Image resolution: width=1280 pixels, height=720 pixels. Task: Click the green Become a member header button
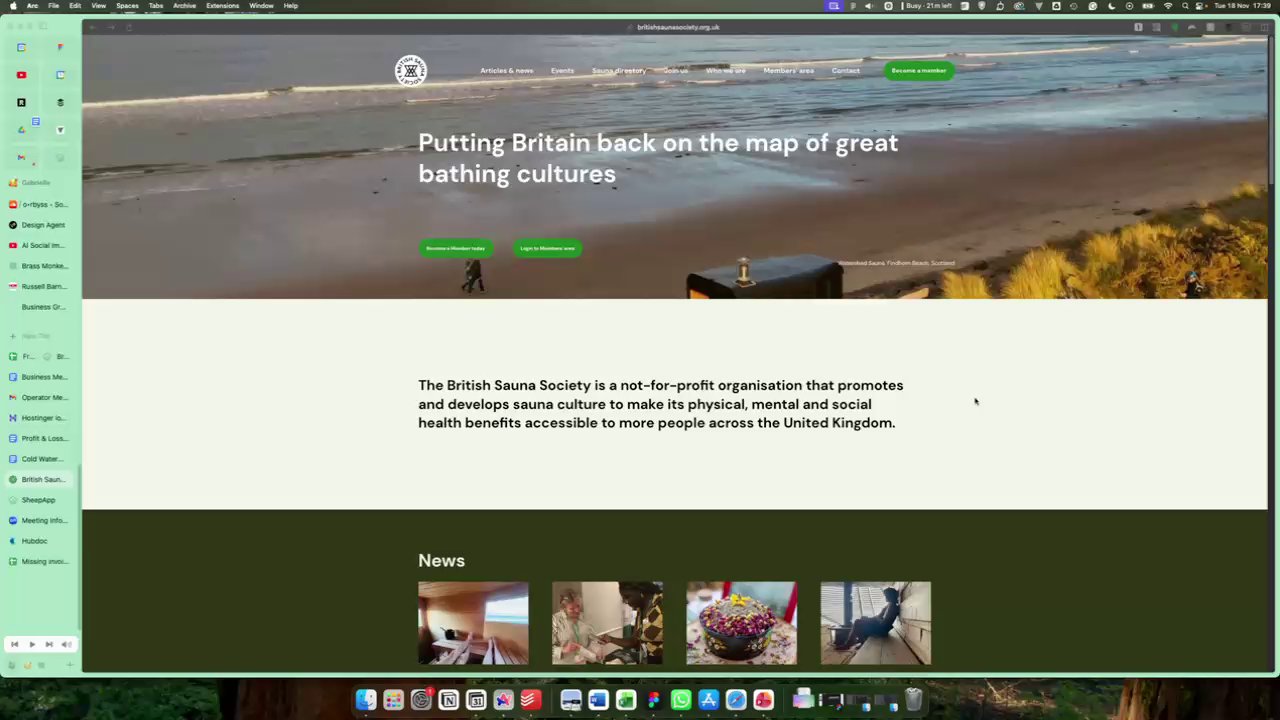coord(918,70)
